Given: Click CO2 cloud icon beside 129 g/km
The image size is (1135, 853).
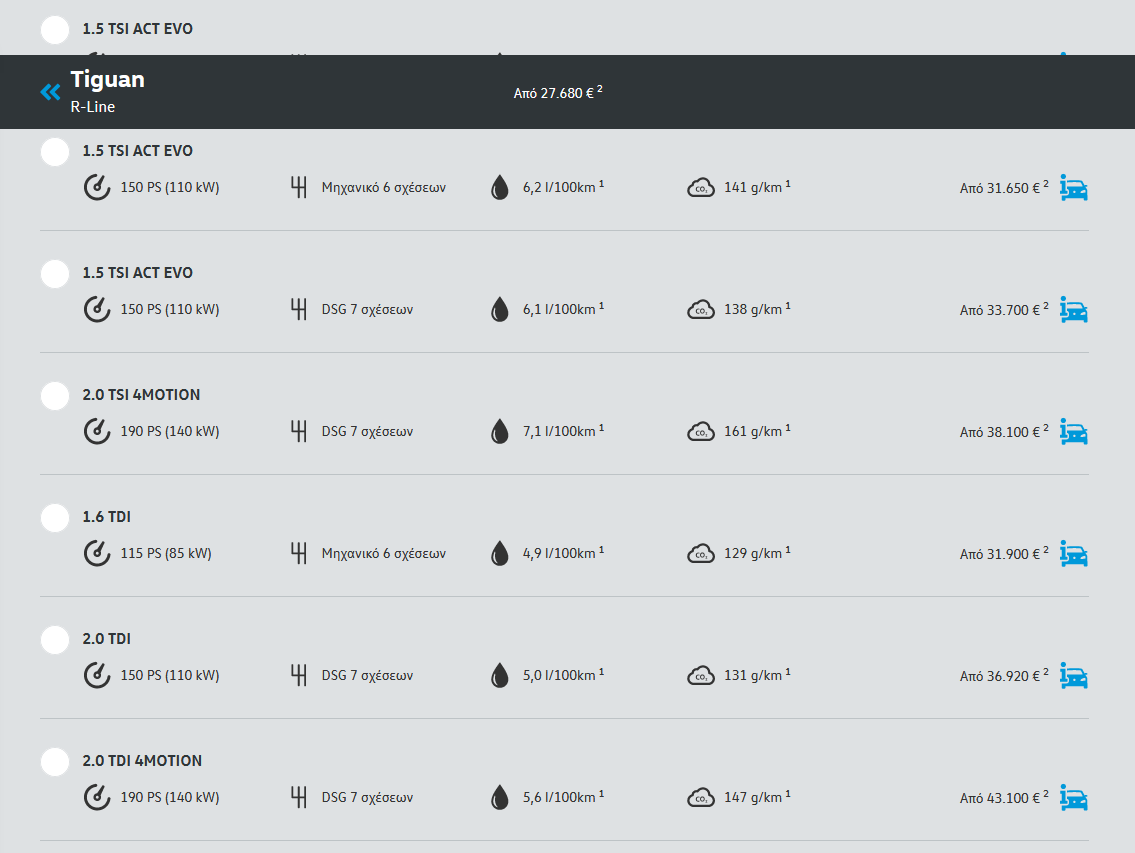Looking at the screenshot, I should click(x=701, y=554).
